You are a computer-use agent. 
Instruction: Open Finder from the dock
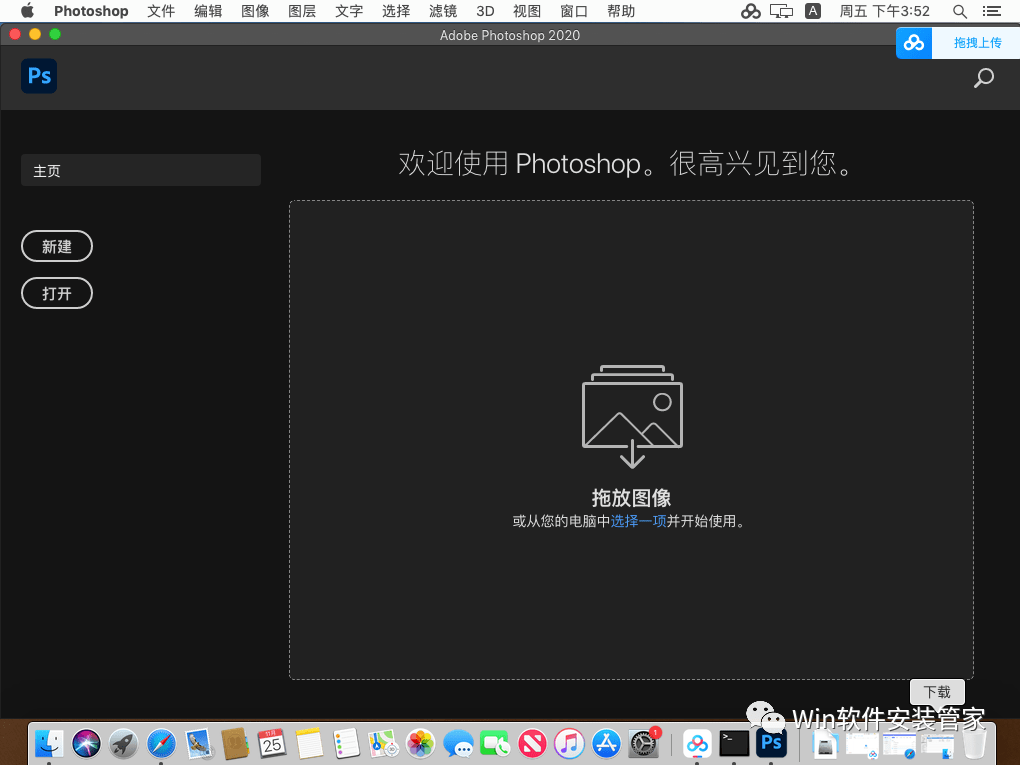click(49, 744)
